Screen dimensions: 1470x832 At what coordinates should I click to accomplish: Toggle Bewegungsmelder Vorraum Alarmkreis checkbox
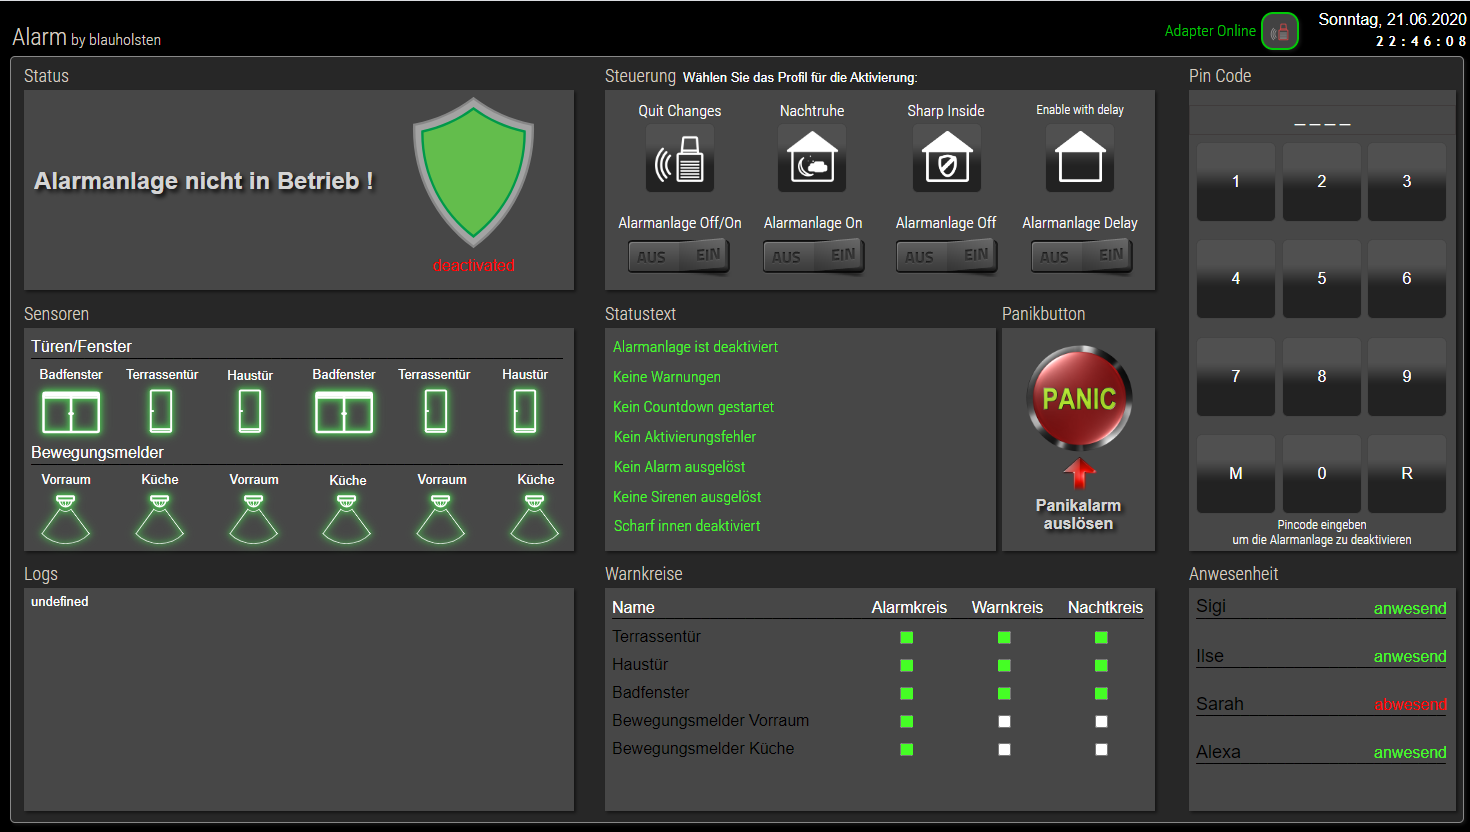pos(907,721)
